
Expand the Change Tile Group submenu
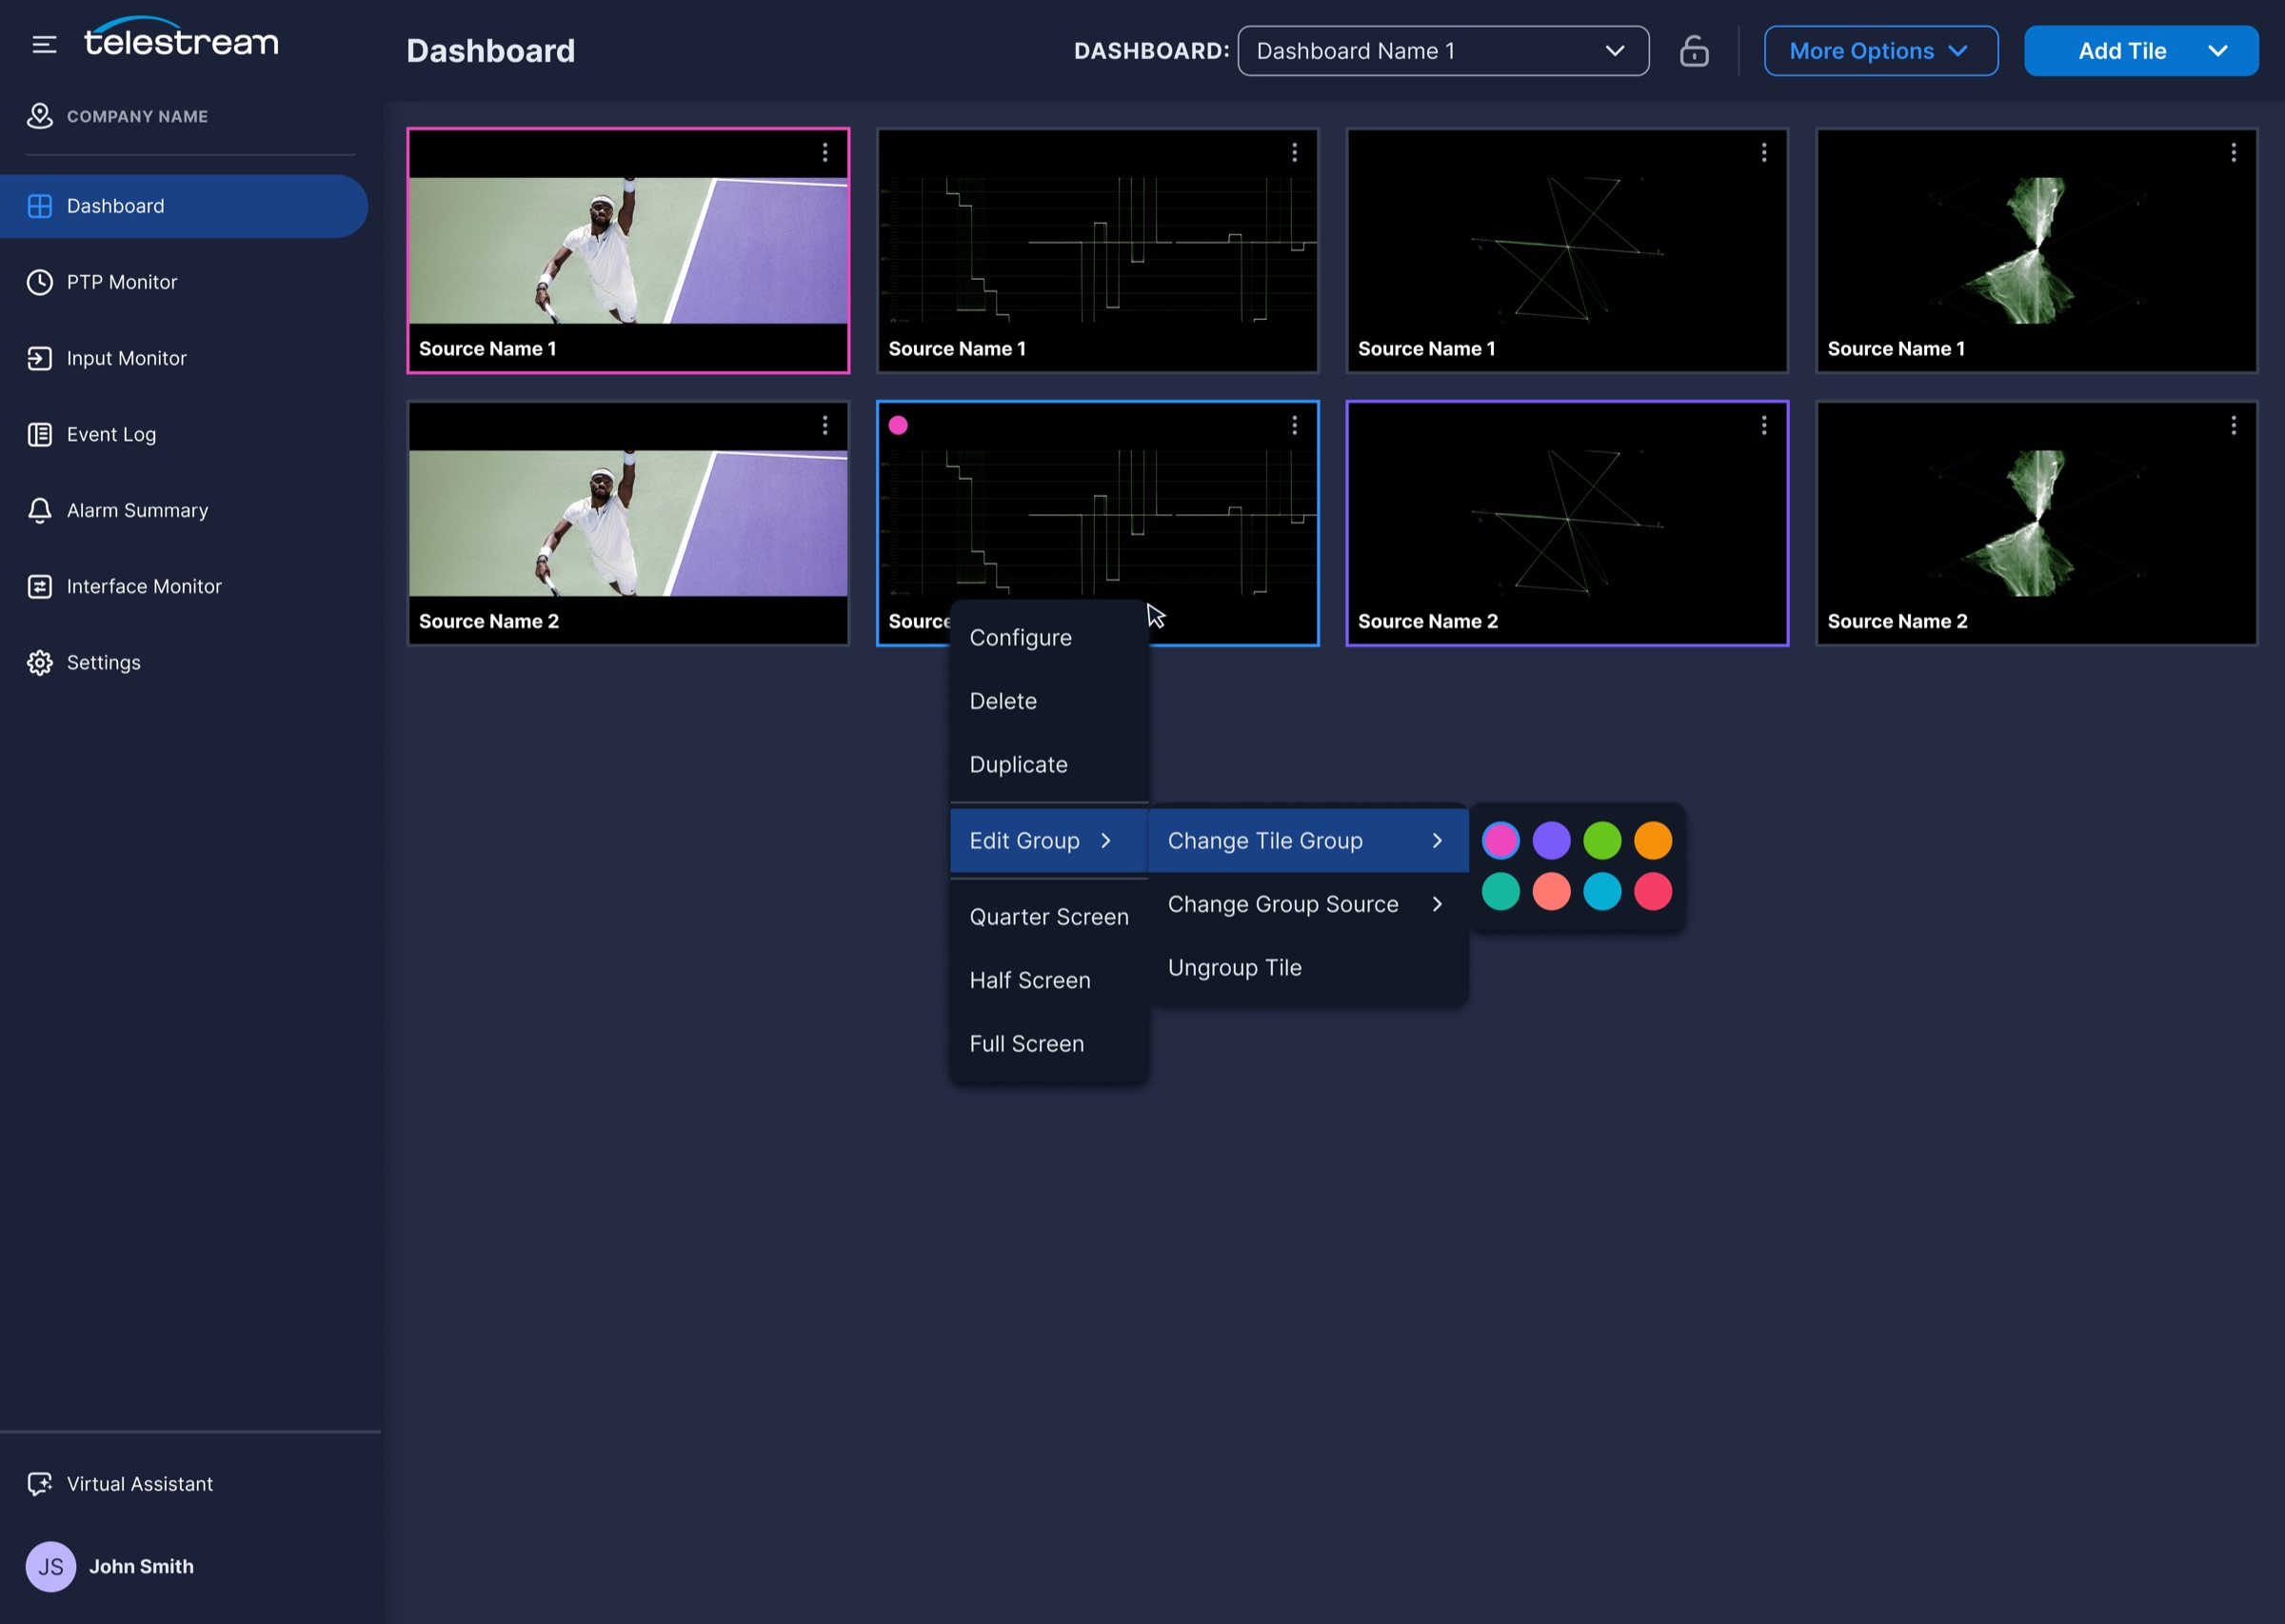(x=1308, y=841)
